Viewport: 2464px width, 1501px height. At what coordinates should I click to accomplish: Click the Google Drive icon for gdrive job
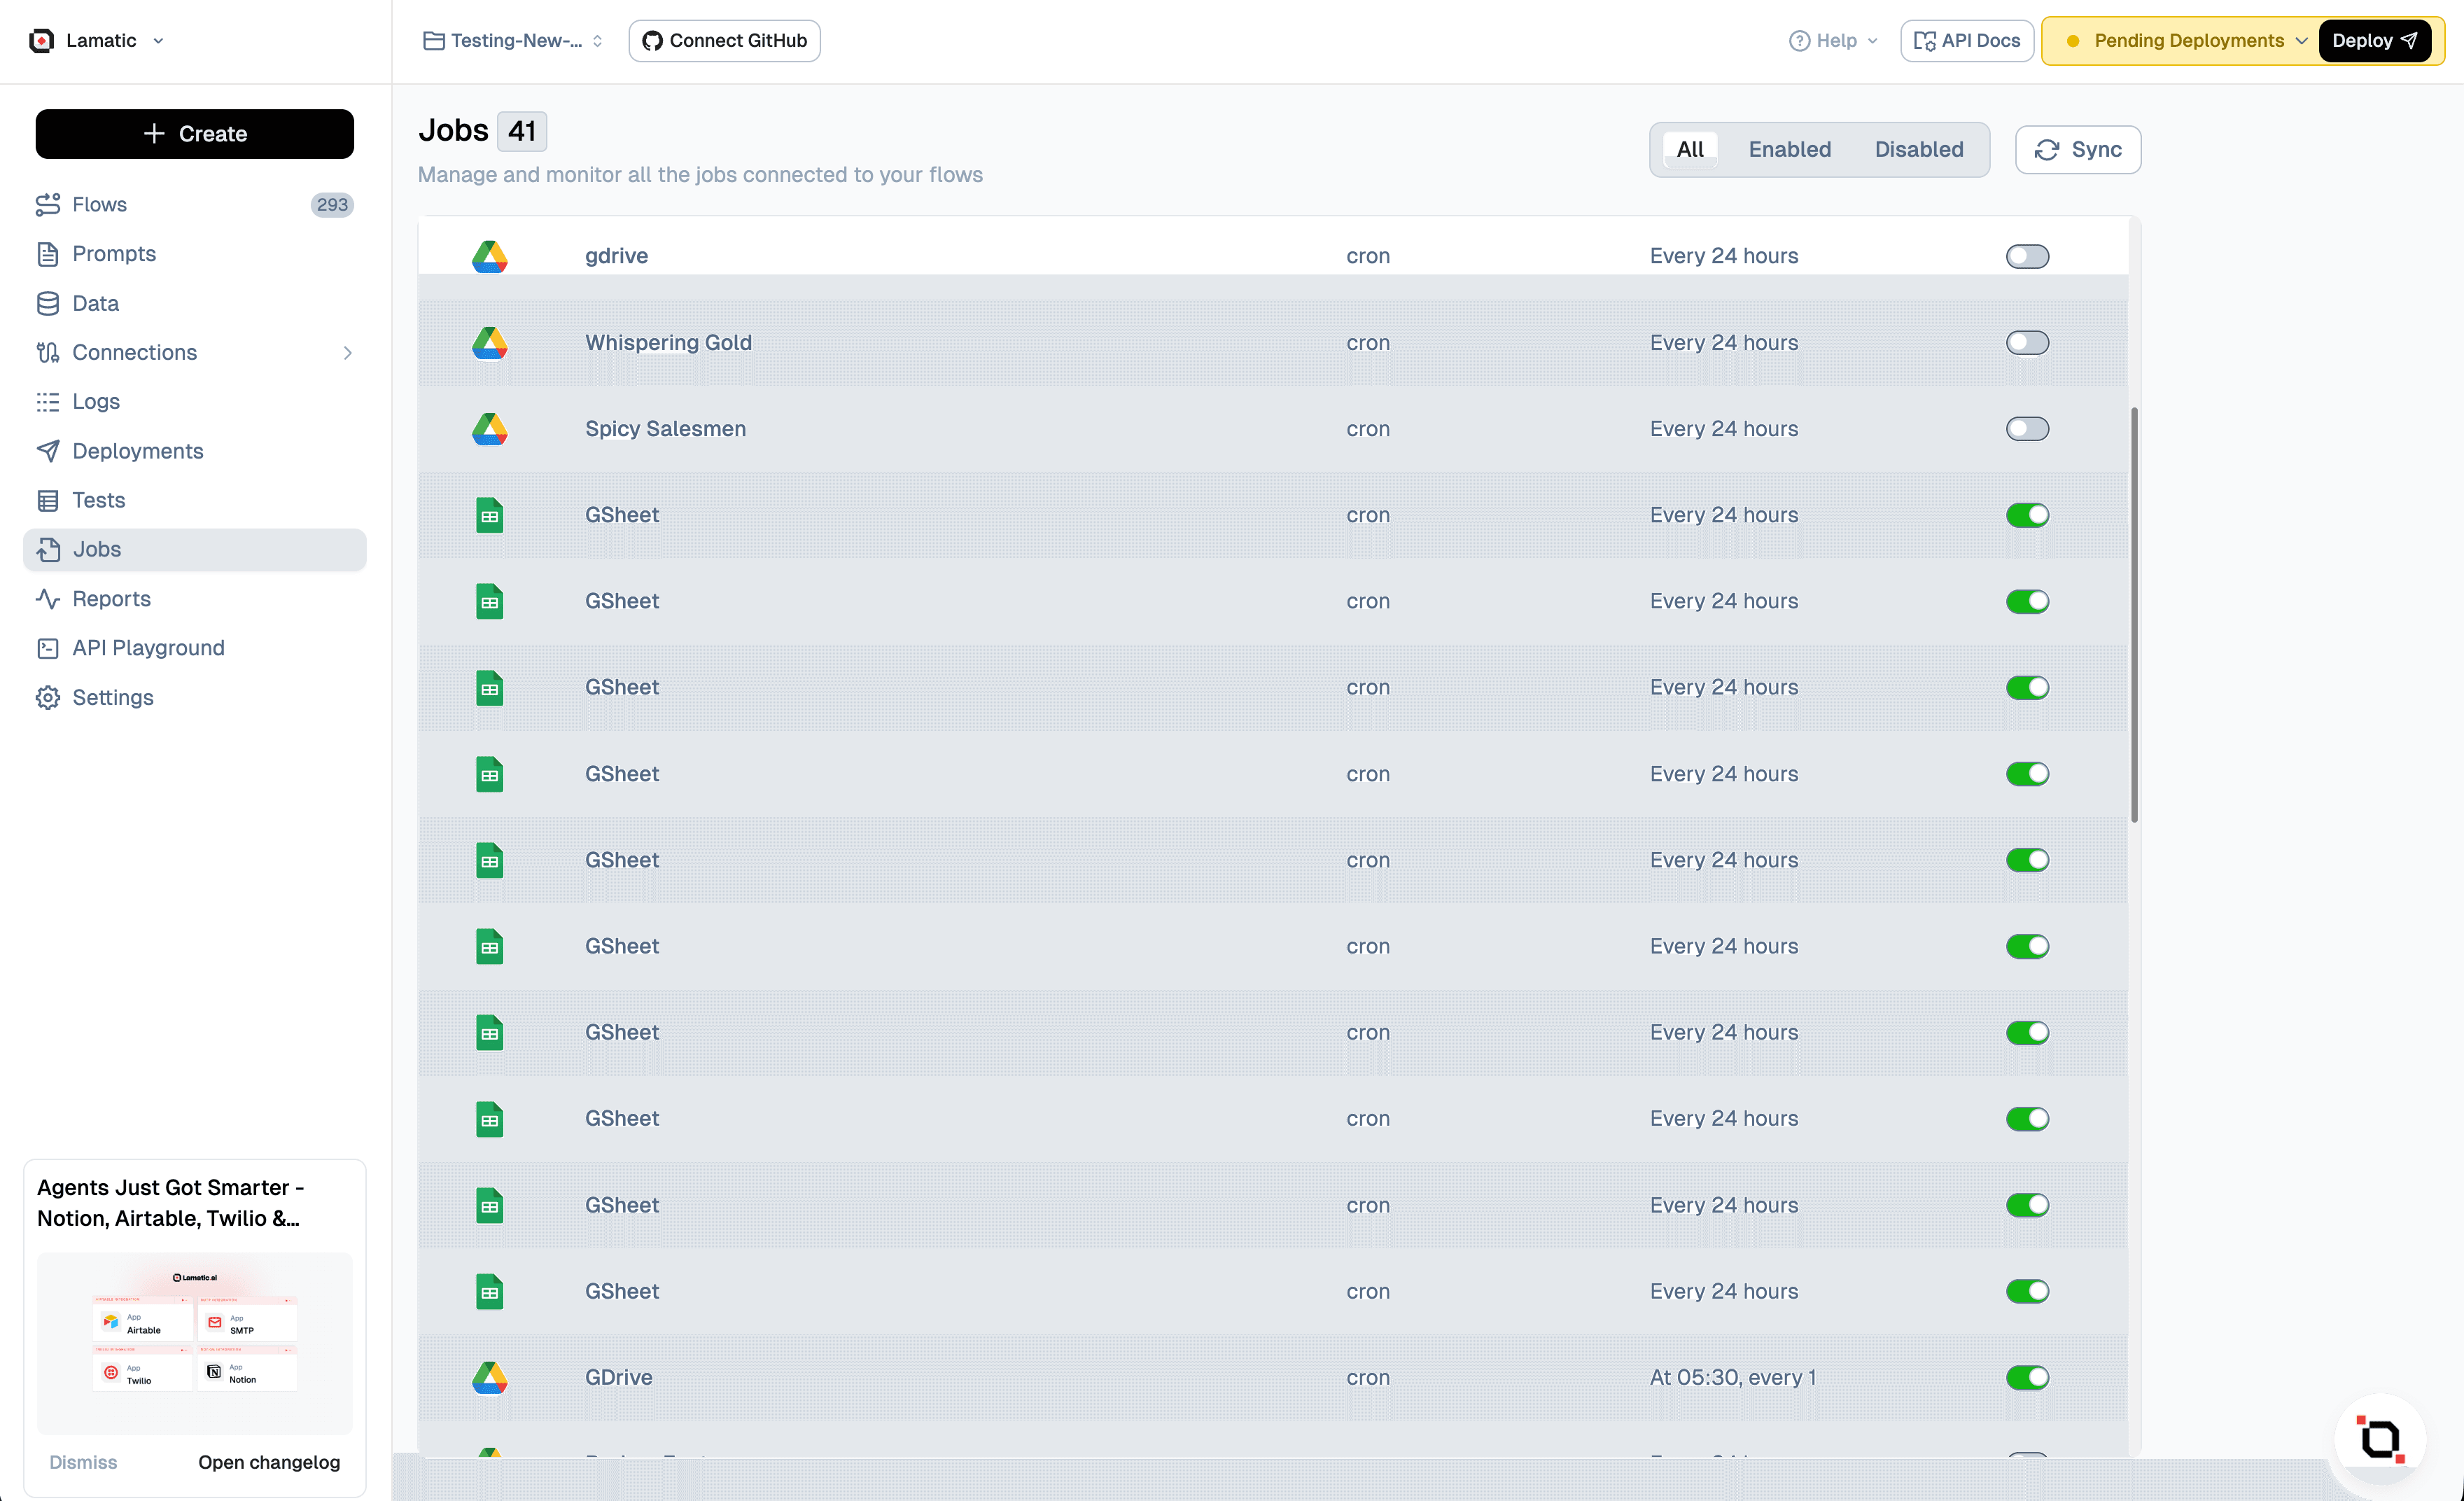click(x=489, y=256)
